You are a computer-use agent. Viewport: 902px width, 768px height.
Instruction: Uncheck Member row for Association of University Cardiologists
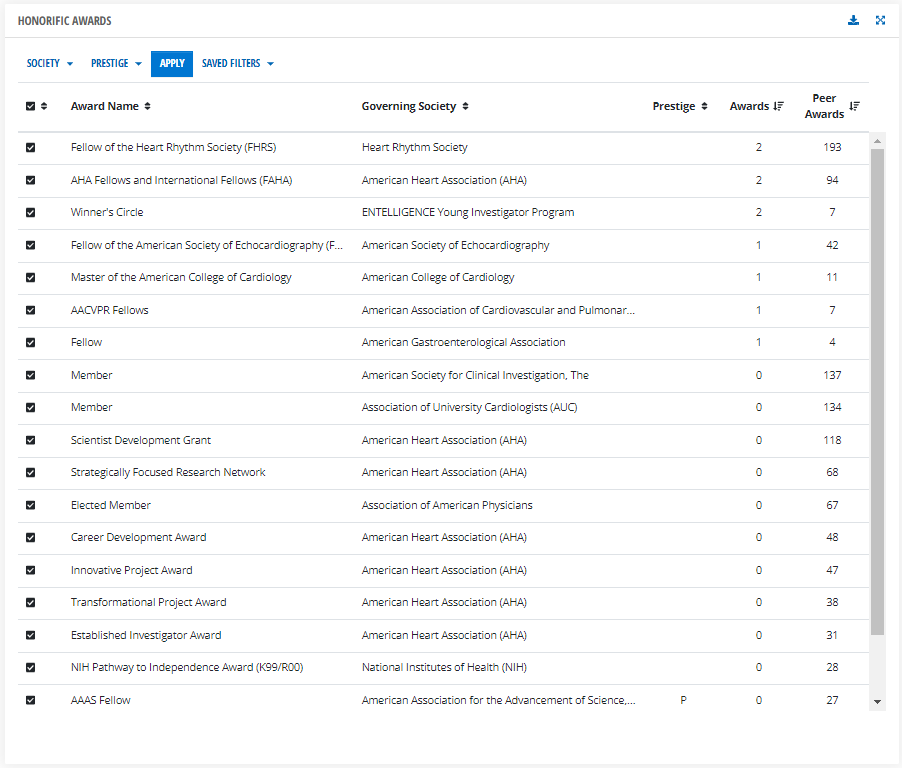click(x=30, y=407)
